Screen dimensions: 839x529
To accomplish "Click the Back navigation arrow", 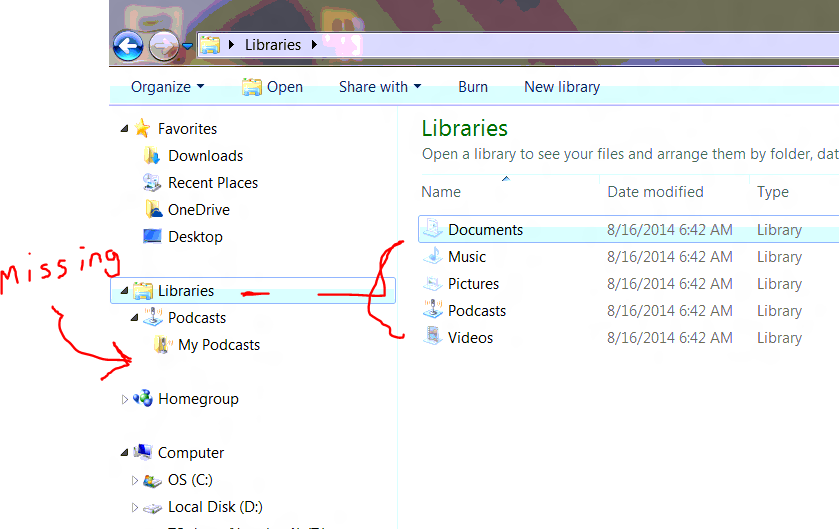I will 128,46.
